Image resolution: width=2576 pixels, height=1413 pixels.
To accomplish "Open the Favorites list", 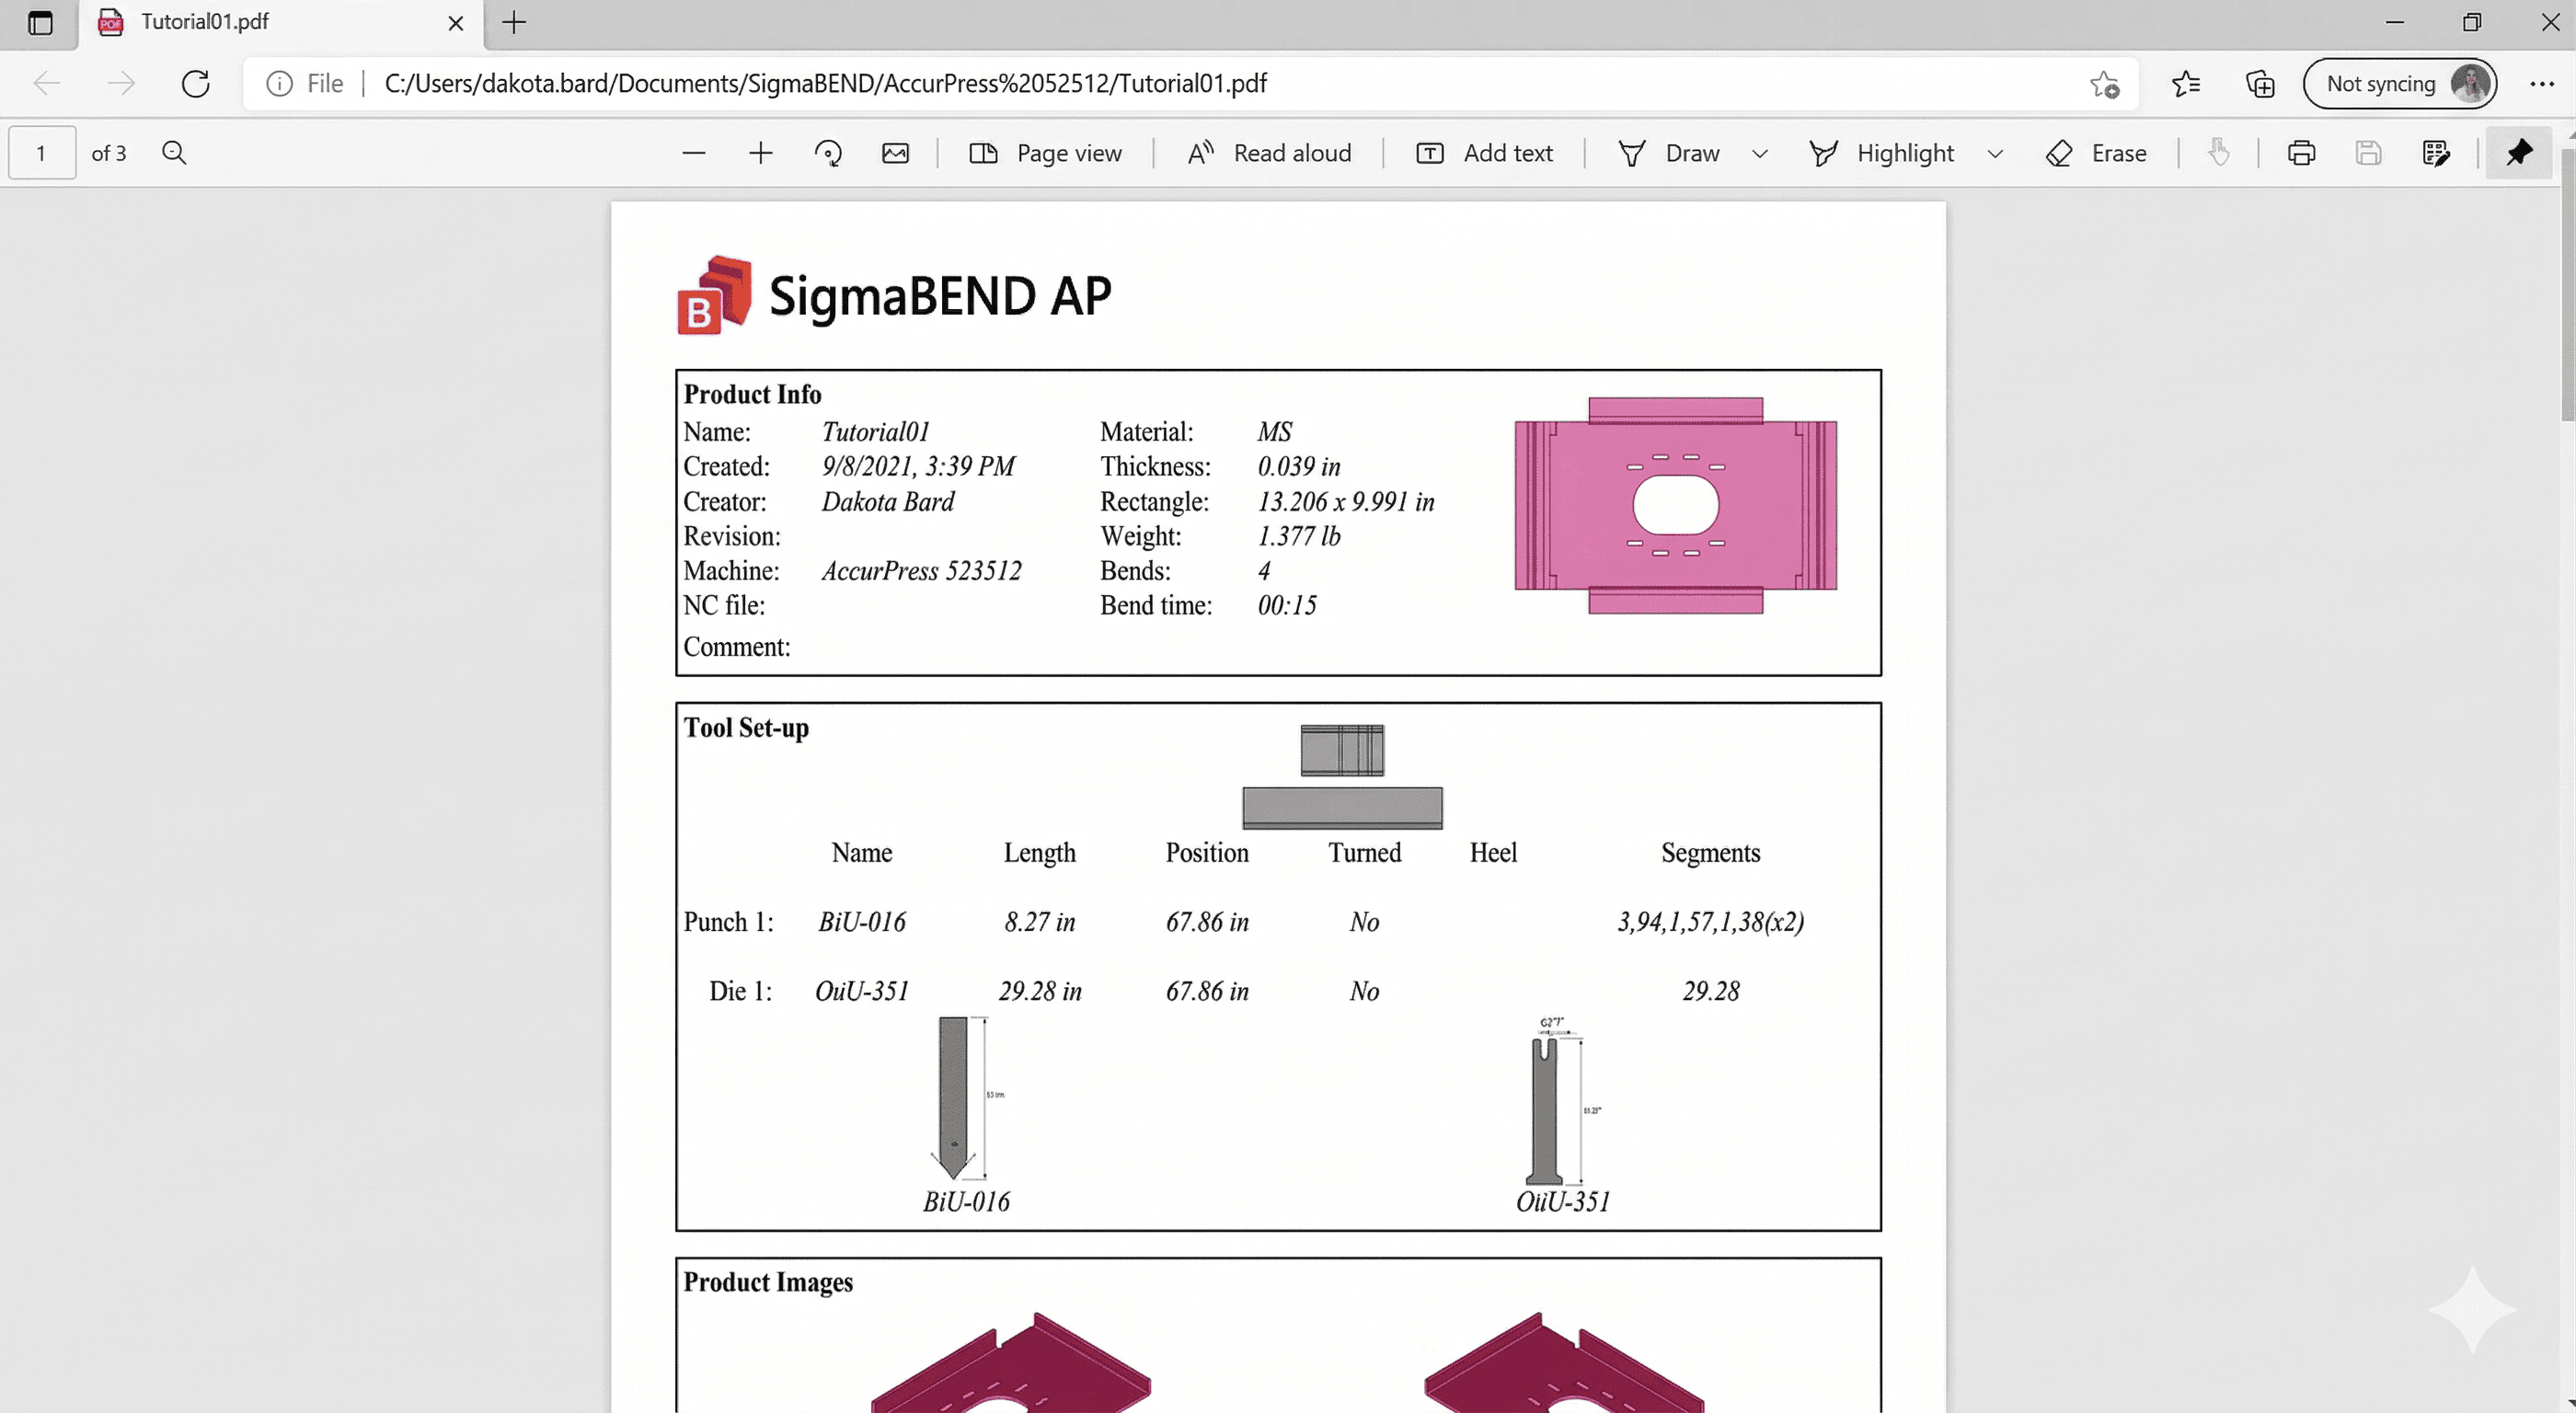I will (2186, 84).
